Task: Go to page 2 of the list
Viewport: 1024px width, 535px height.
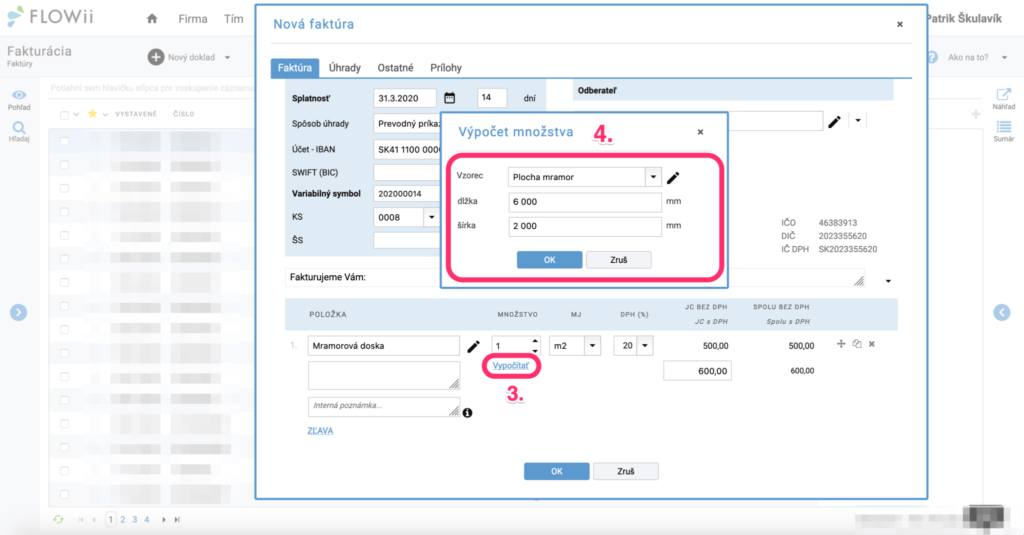Action: coord(123,520)
